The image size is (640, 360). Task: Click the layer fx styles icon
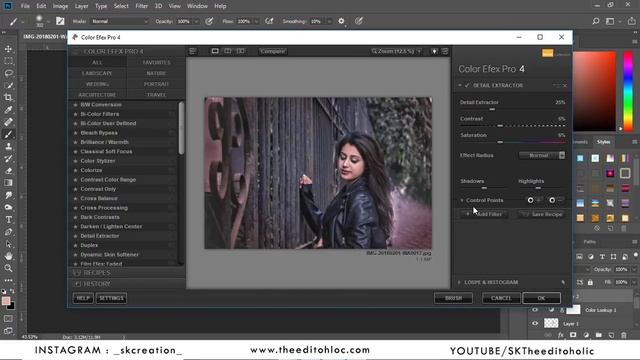(x=561, y=335)
